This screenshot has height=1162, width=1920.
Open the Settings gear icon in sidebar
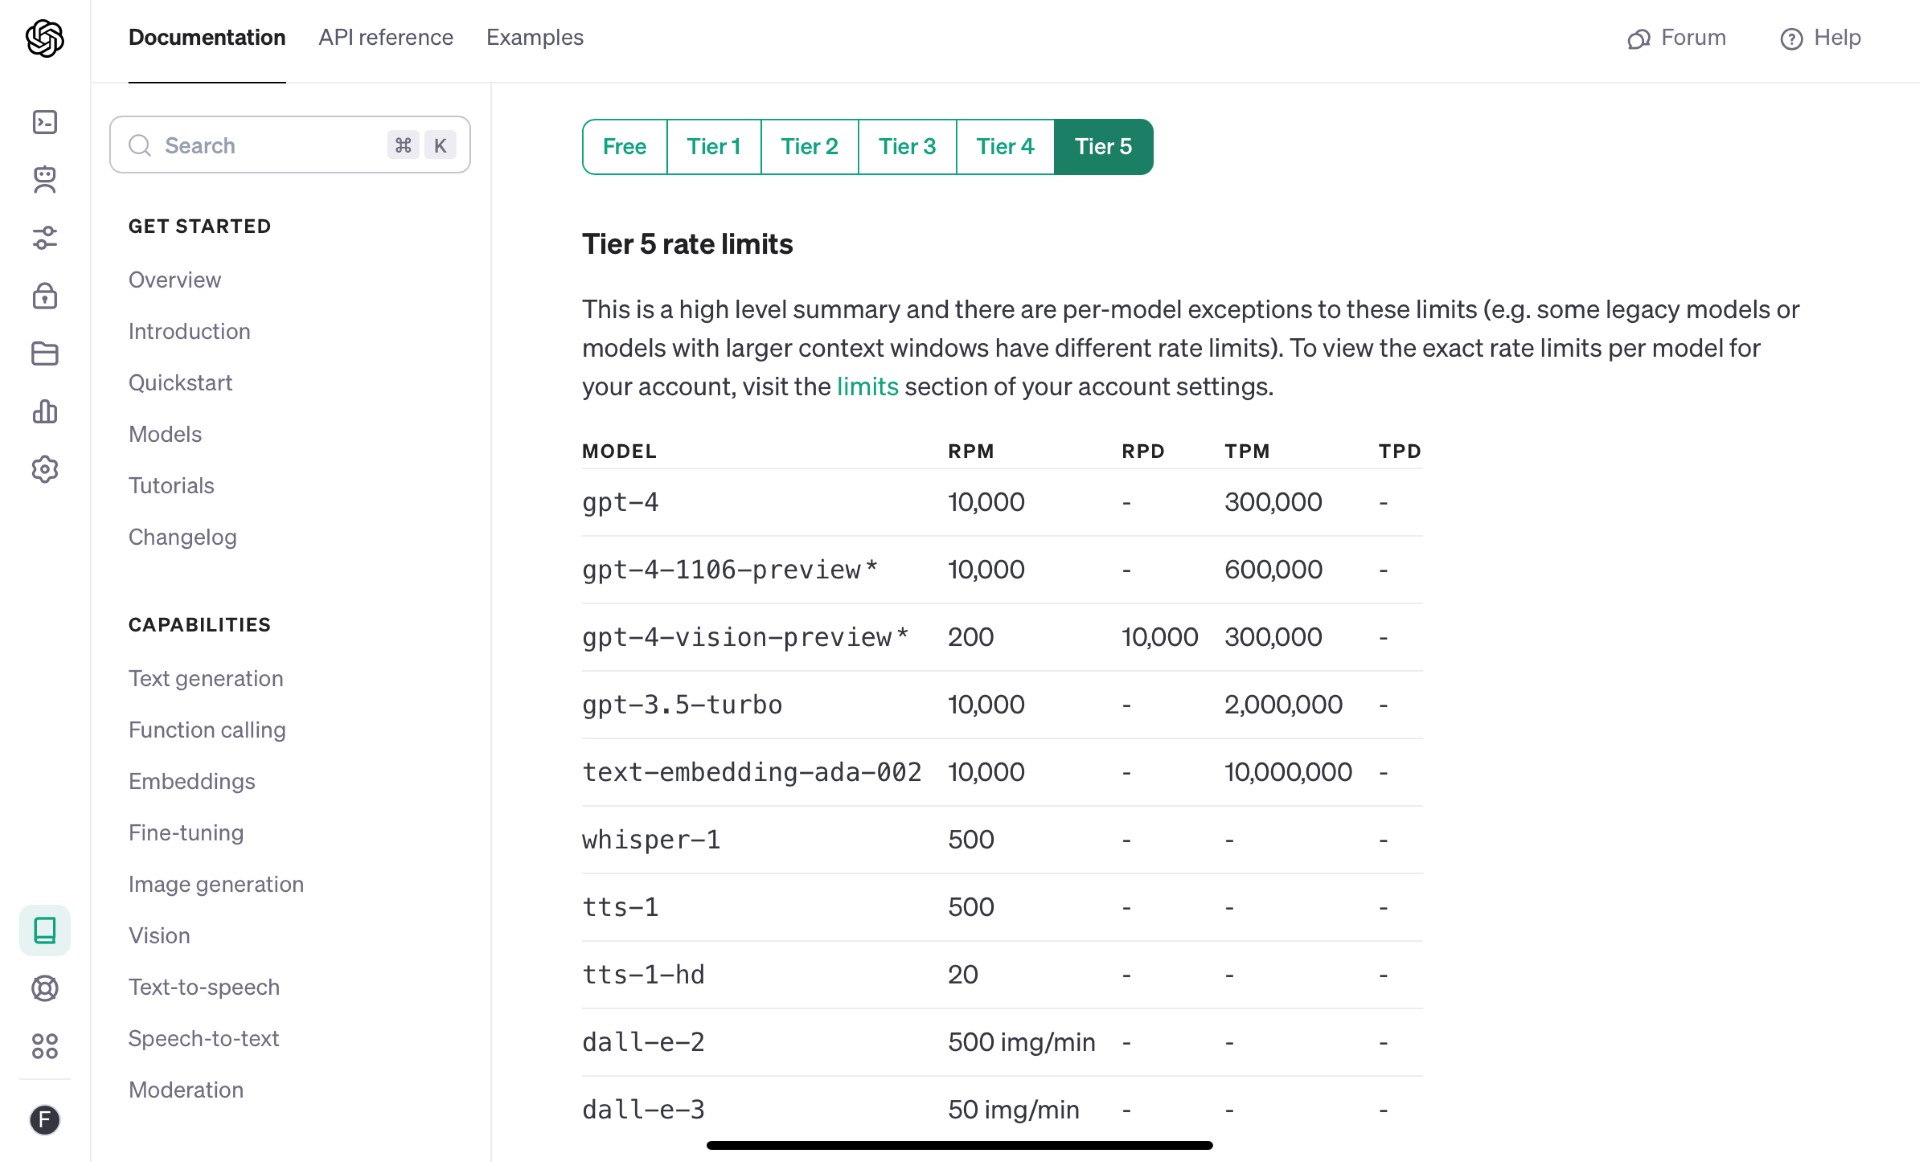[x=45, y=469]
